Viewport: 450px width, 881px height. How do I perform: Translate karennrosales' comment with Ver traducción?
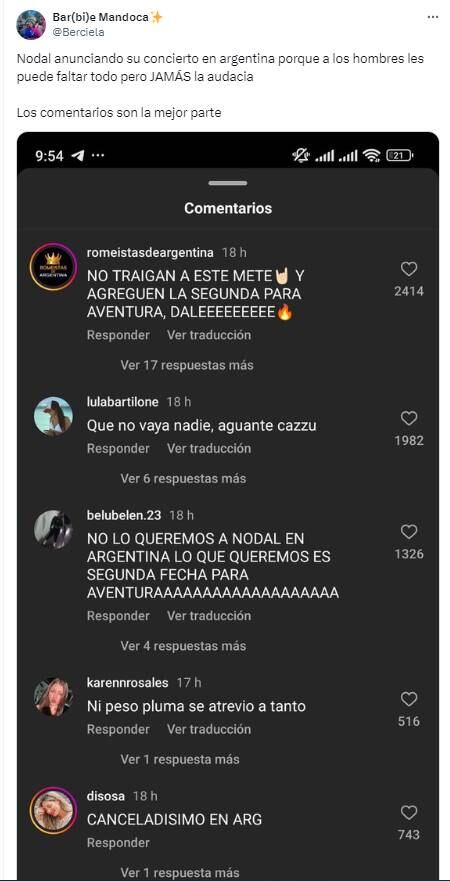pos(209,729)
